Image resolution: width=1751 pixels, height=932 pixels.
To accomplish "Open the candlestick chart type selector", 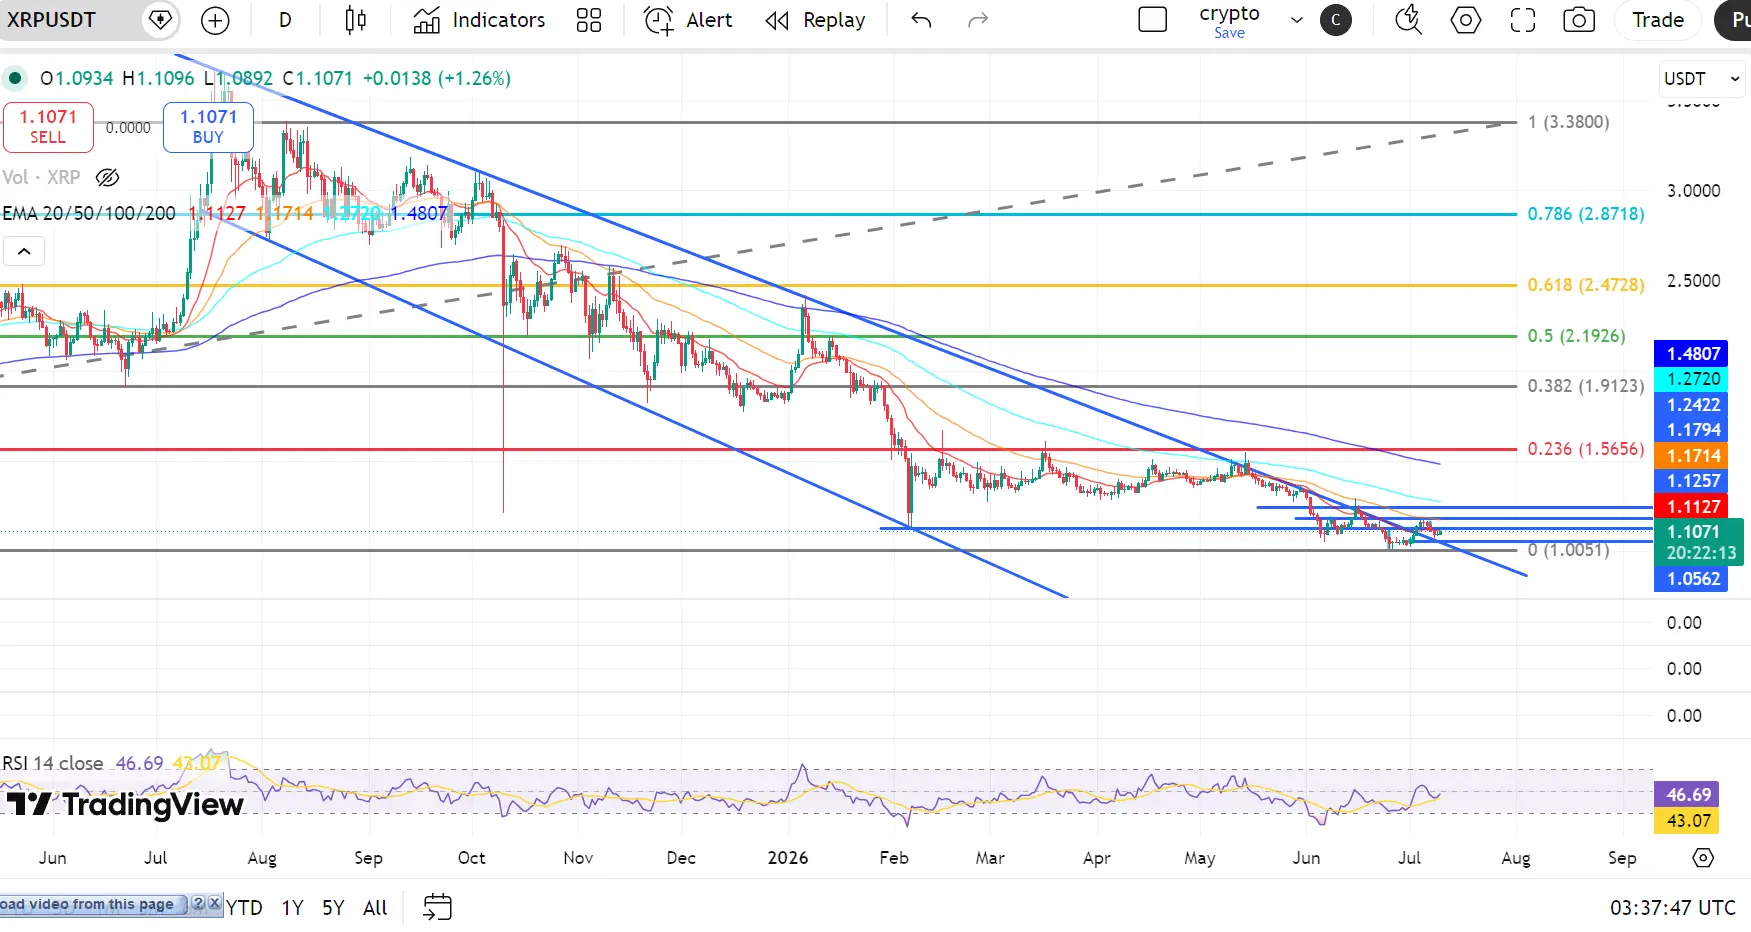I will coord(355,20).
